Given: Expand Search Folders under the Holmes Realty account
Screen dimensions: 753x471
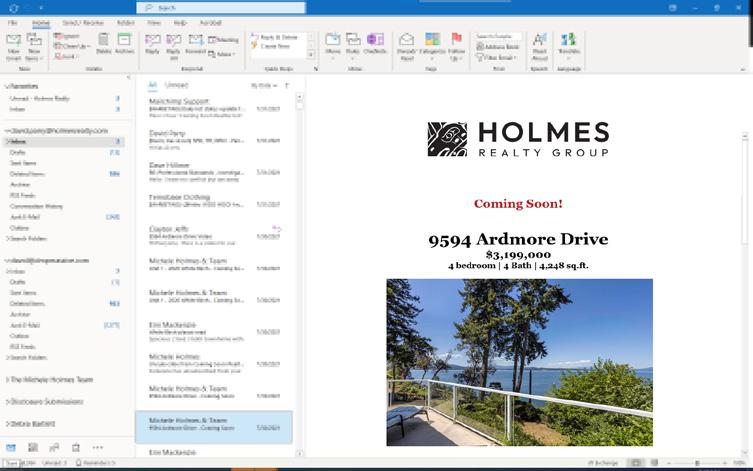Looking at the screenshot, I should 7,239.
